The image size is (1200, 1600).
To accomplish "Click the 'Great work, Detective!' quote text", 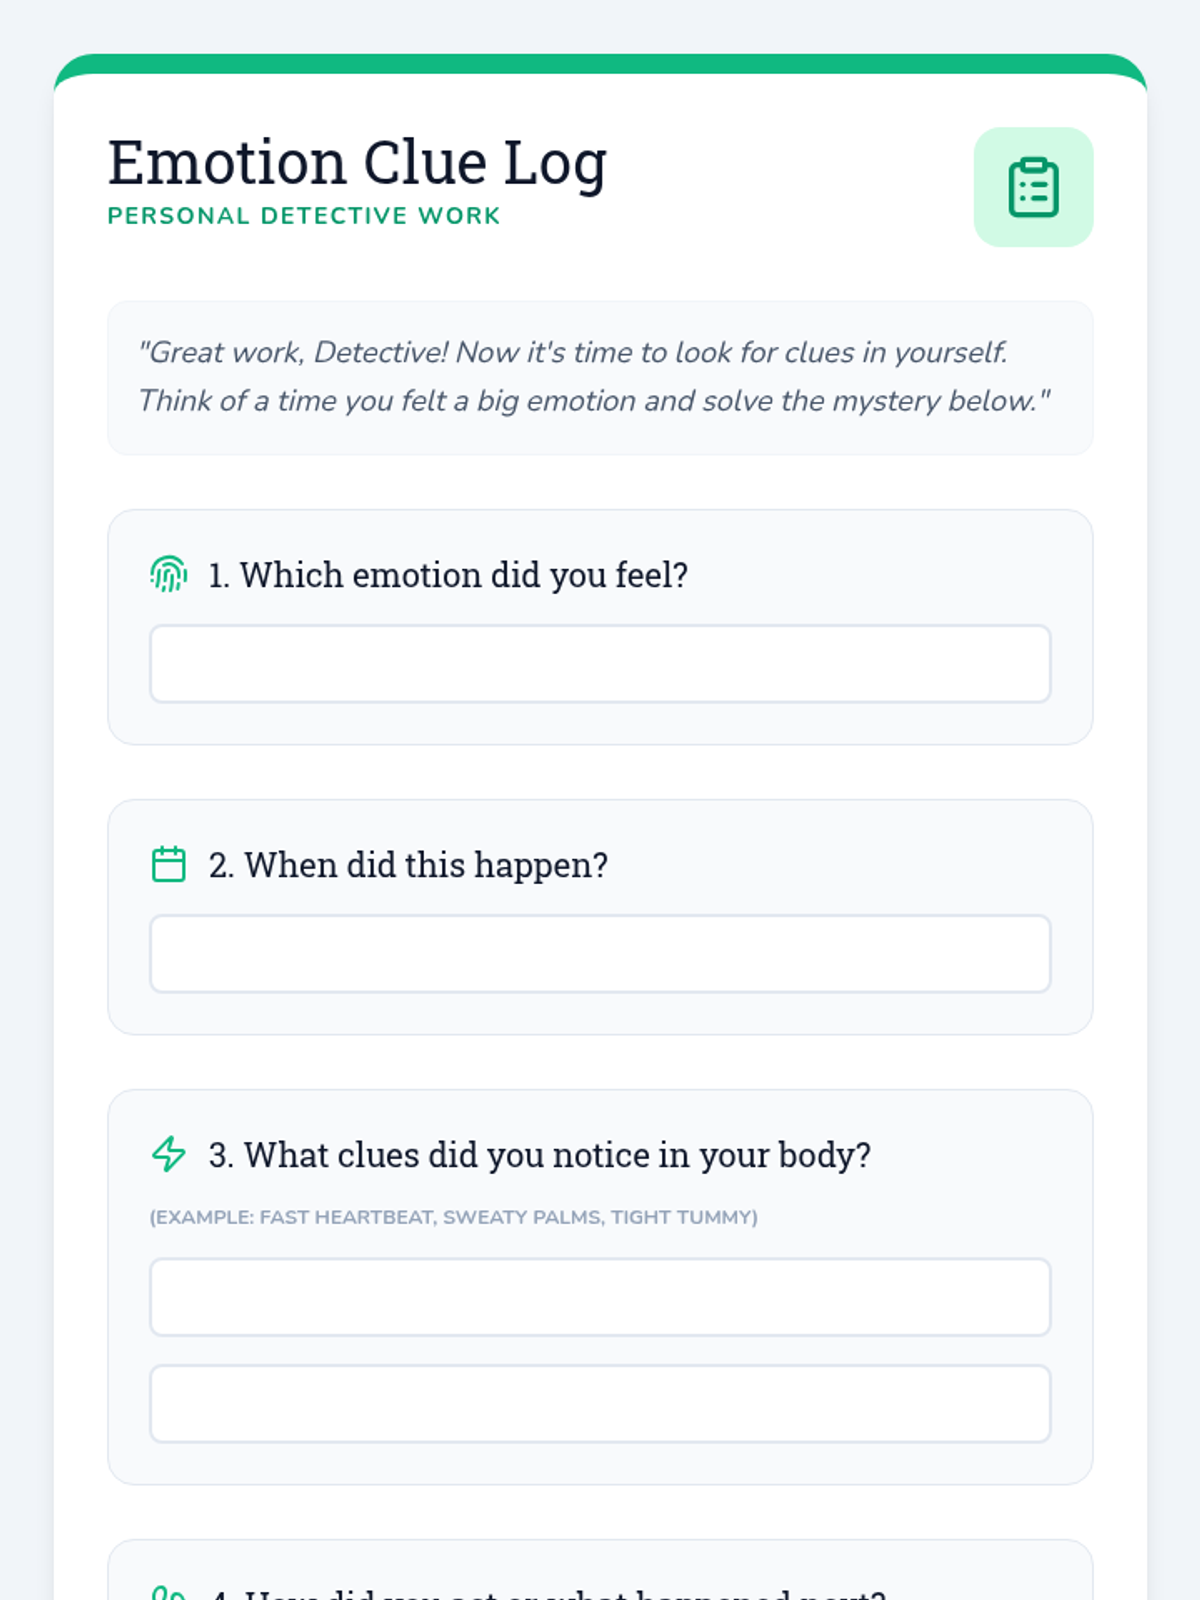I will tap(573, 353).
